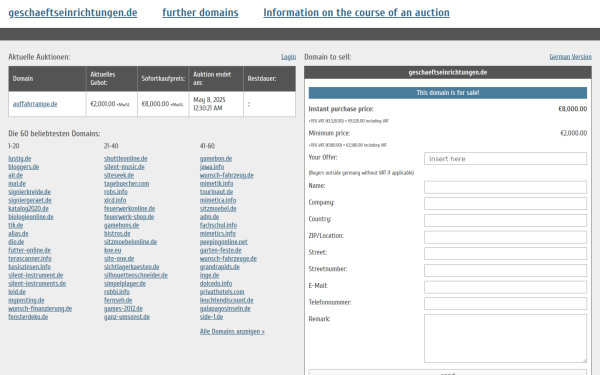Open signierkreide.de domain link
Viewport: 600px width, 375px height.
(29, 192)
